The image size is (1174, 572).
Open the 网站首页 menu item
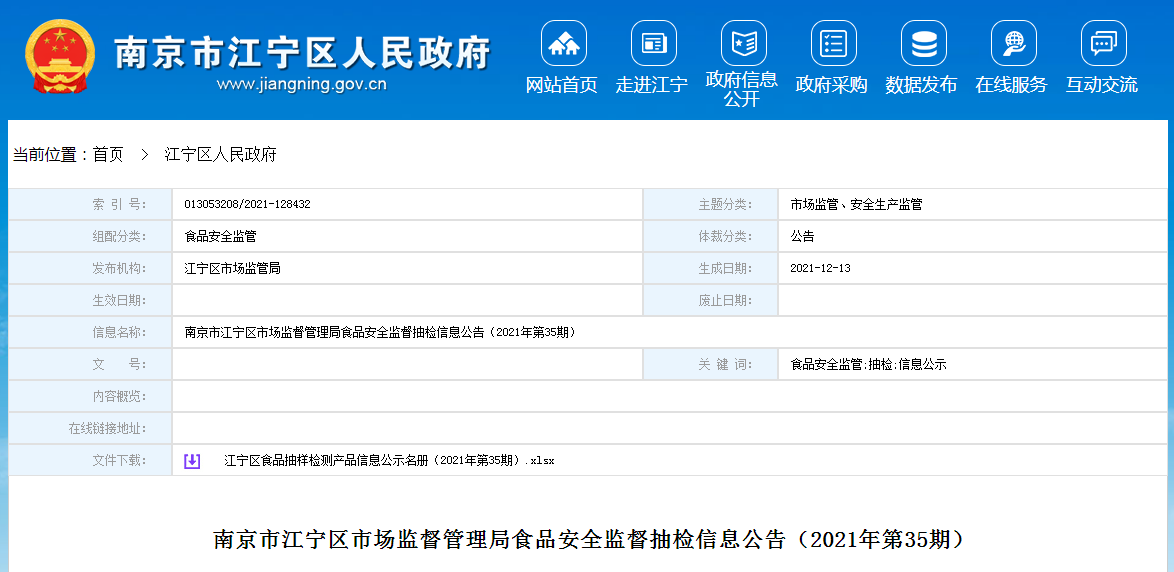pos(562,85)
